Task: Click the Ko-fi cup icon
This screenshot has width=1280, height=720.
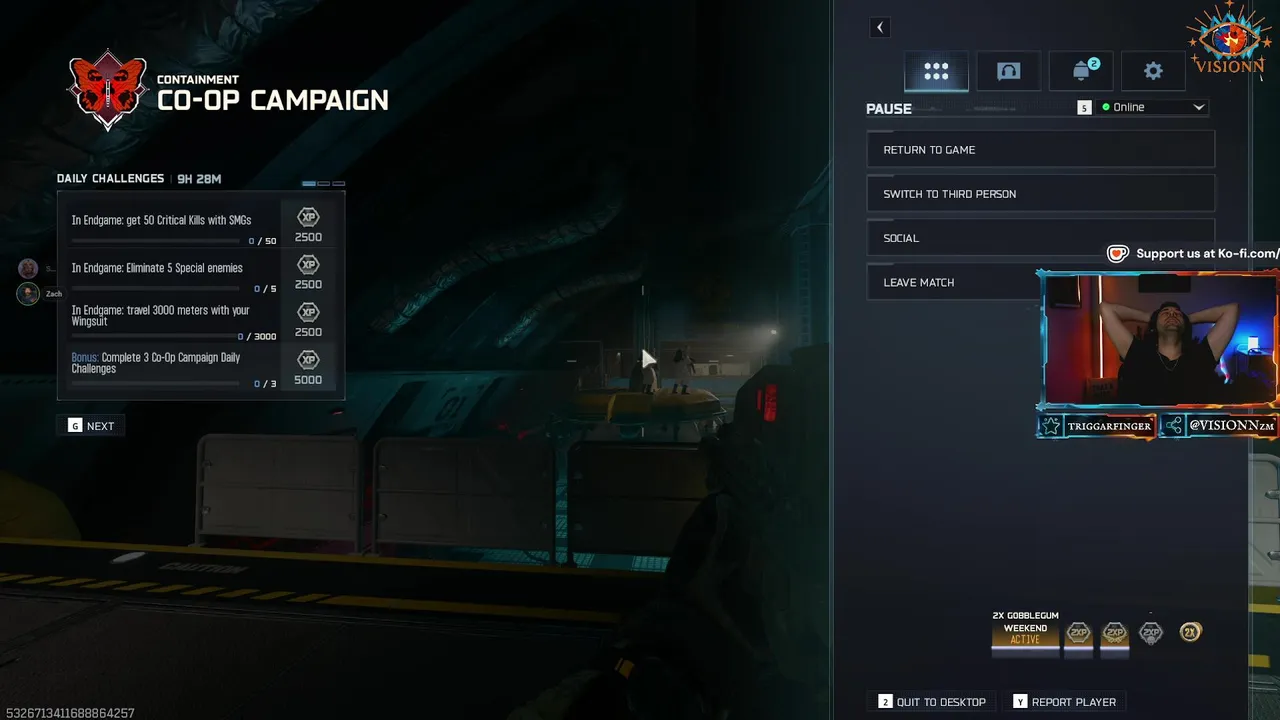Action: point(1118,254)
